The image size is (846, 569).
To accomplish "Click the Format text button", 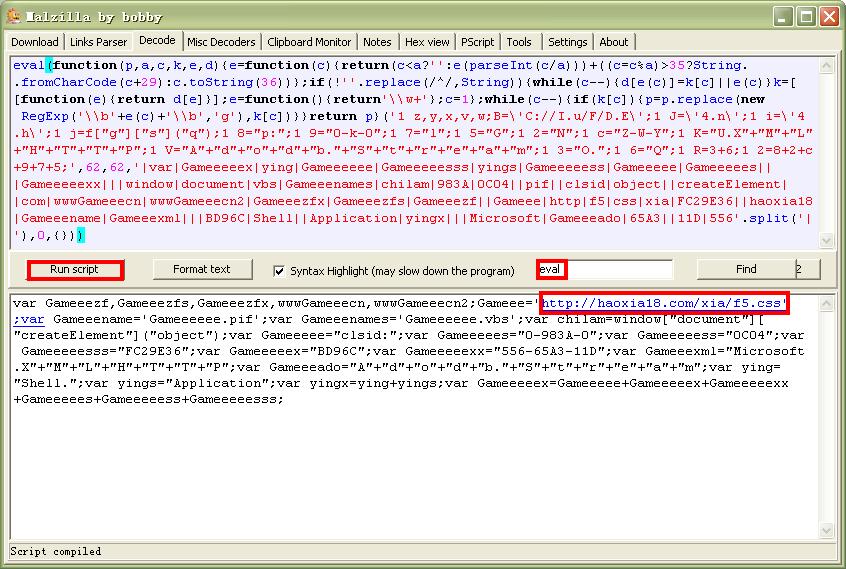I will tap(202, 269).
